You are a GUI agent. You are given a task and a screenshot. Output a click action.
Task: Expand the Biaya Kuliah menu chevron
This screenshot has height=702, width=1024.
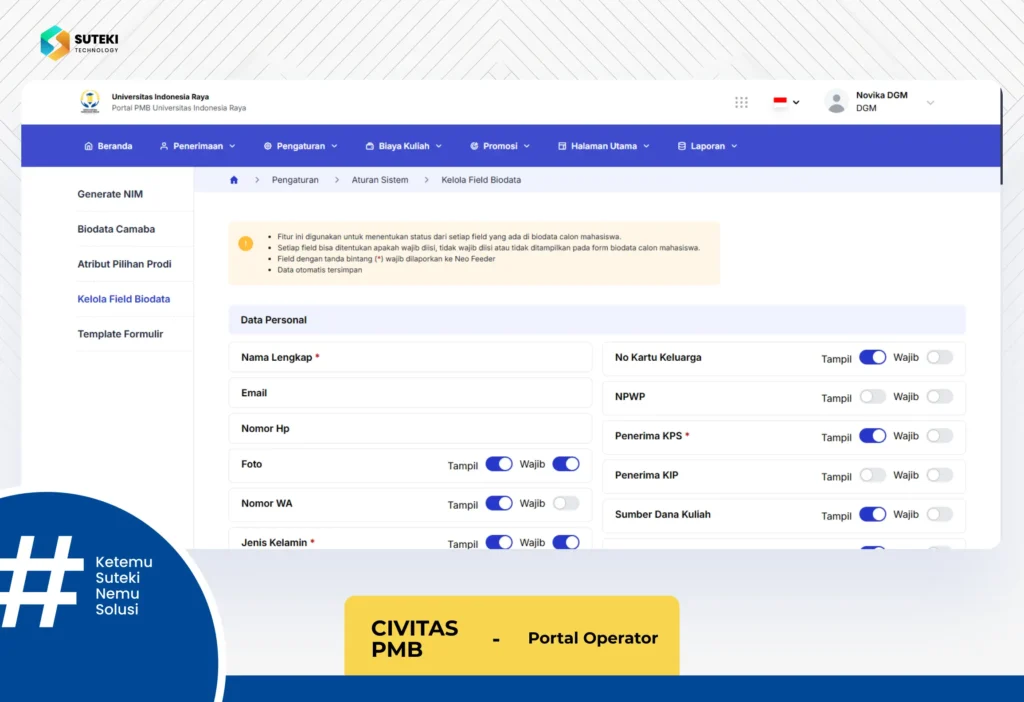coord(439,146)
